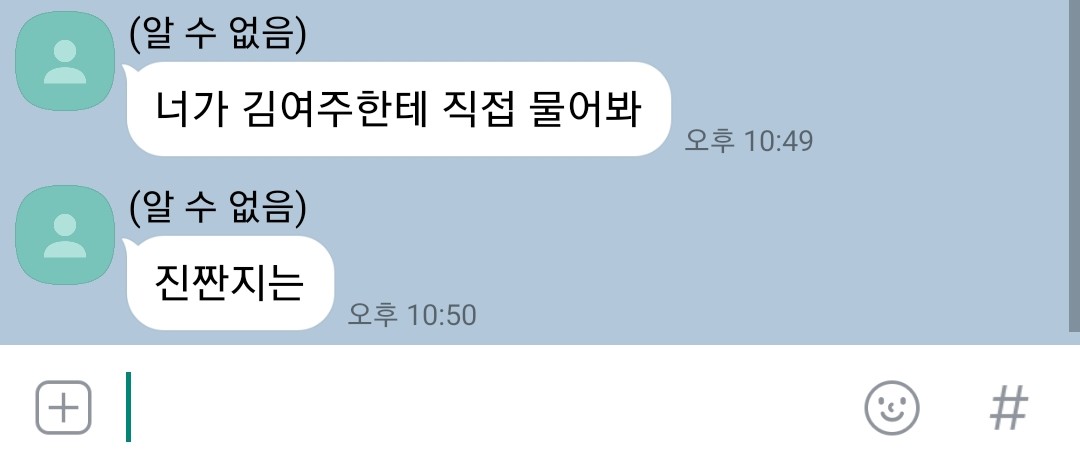Viewport: 1080px width, 465px height.
Task: Click sender name '(알 수 없음)' above 진짜지는
Action: 218,207
